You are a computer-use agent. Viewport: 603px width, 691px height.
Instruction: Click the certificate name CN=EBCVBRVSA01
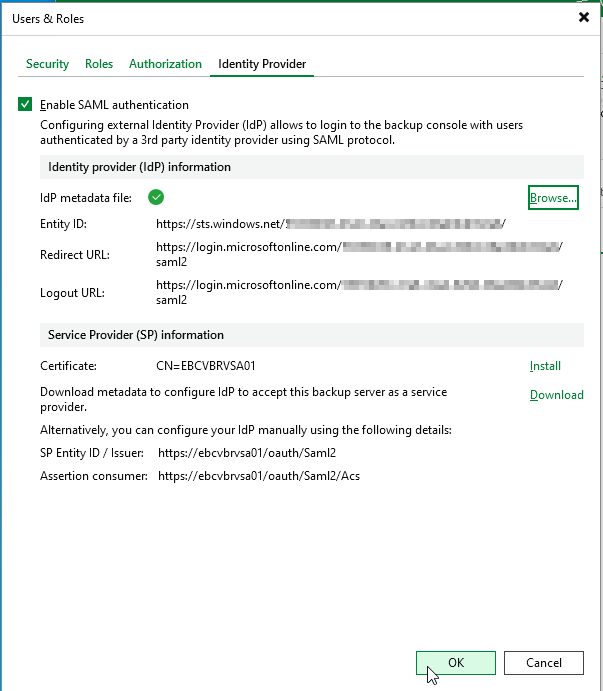pyautogui.click(x=213, y=366)
